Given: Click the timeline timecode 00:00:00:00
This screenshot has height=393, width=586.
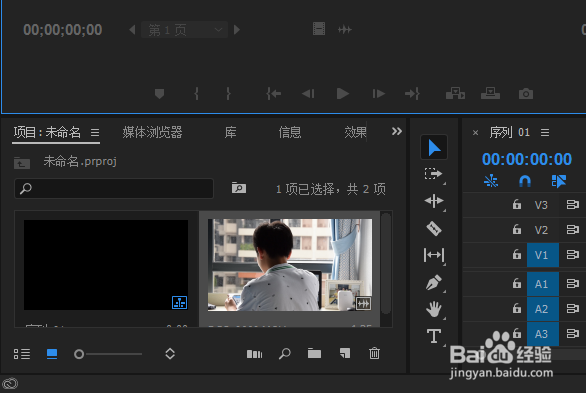Looking at the screenshot, I should tap(527, 159).
